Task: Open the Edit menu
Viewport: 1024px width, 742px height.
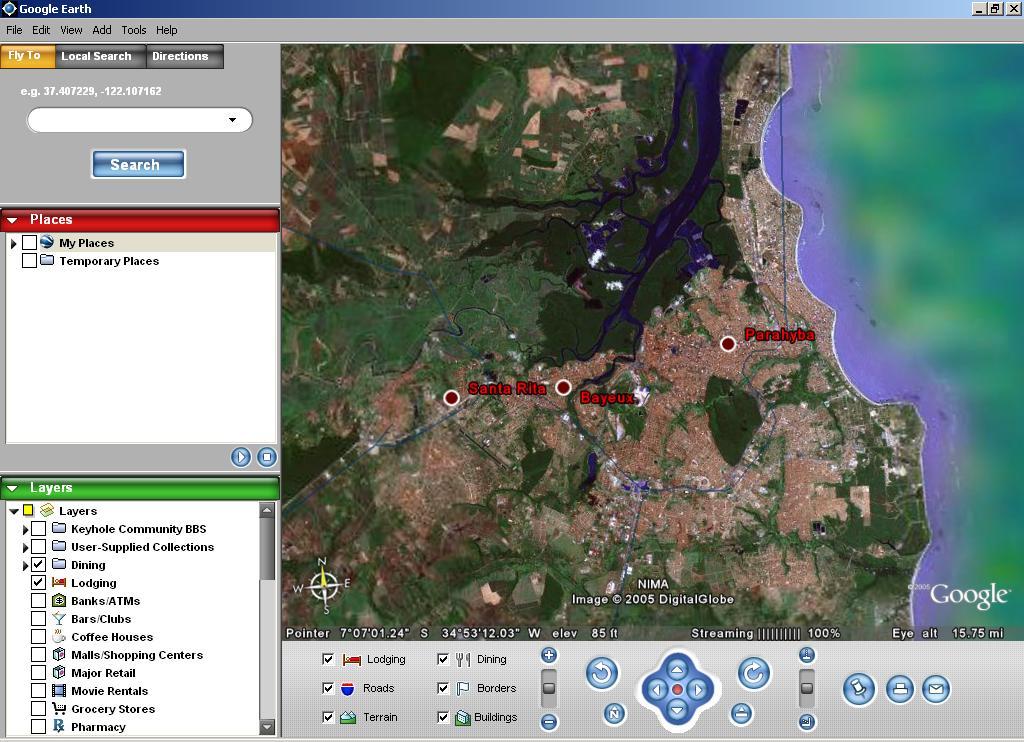Action: (41, 30)
